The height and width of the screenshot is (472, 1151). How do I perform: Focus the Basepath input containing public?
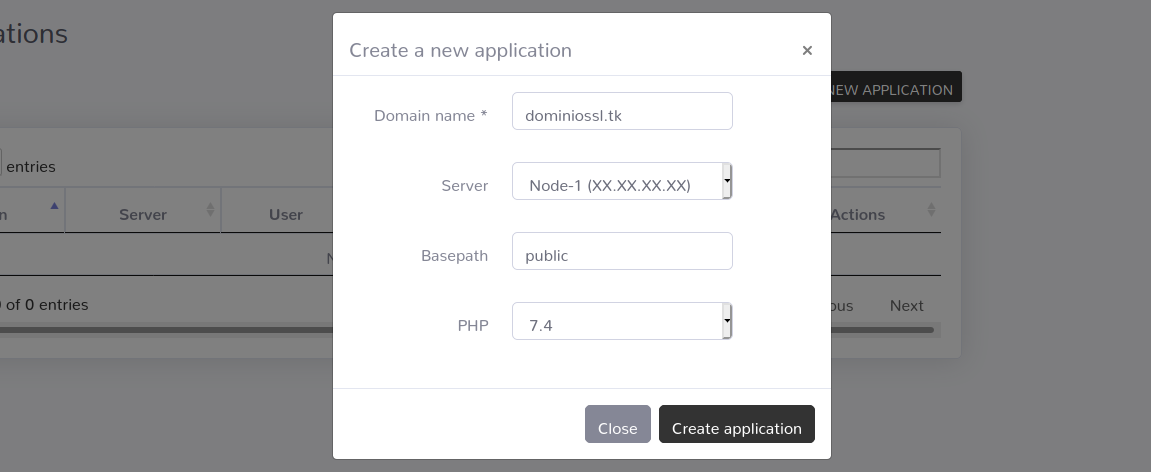(622, 251)
